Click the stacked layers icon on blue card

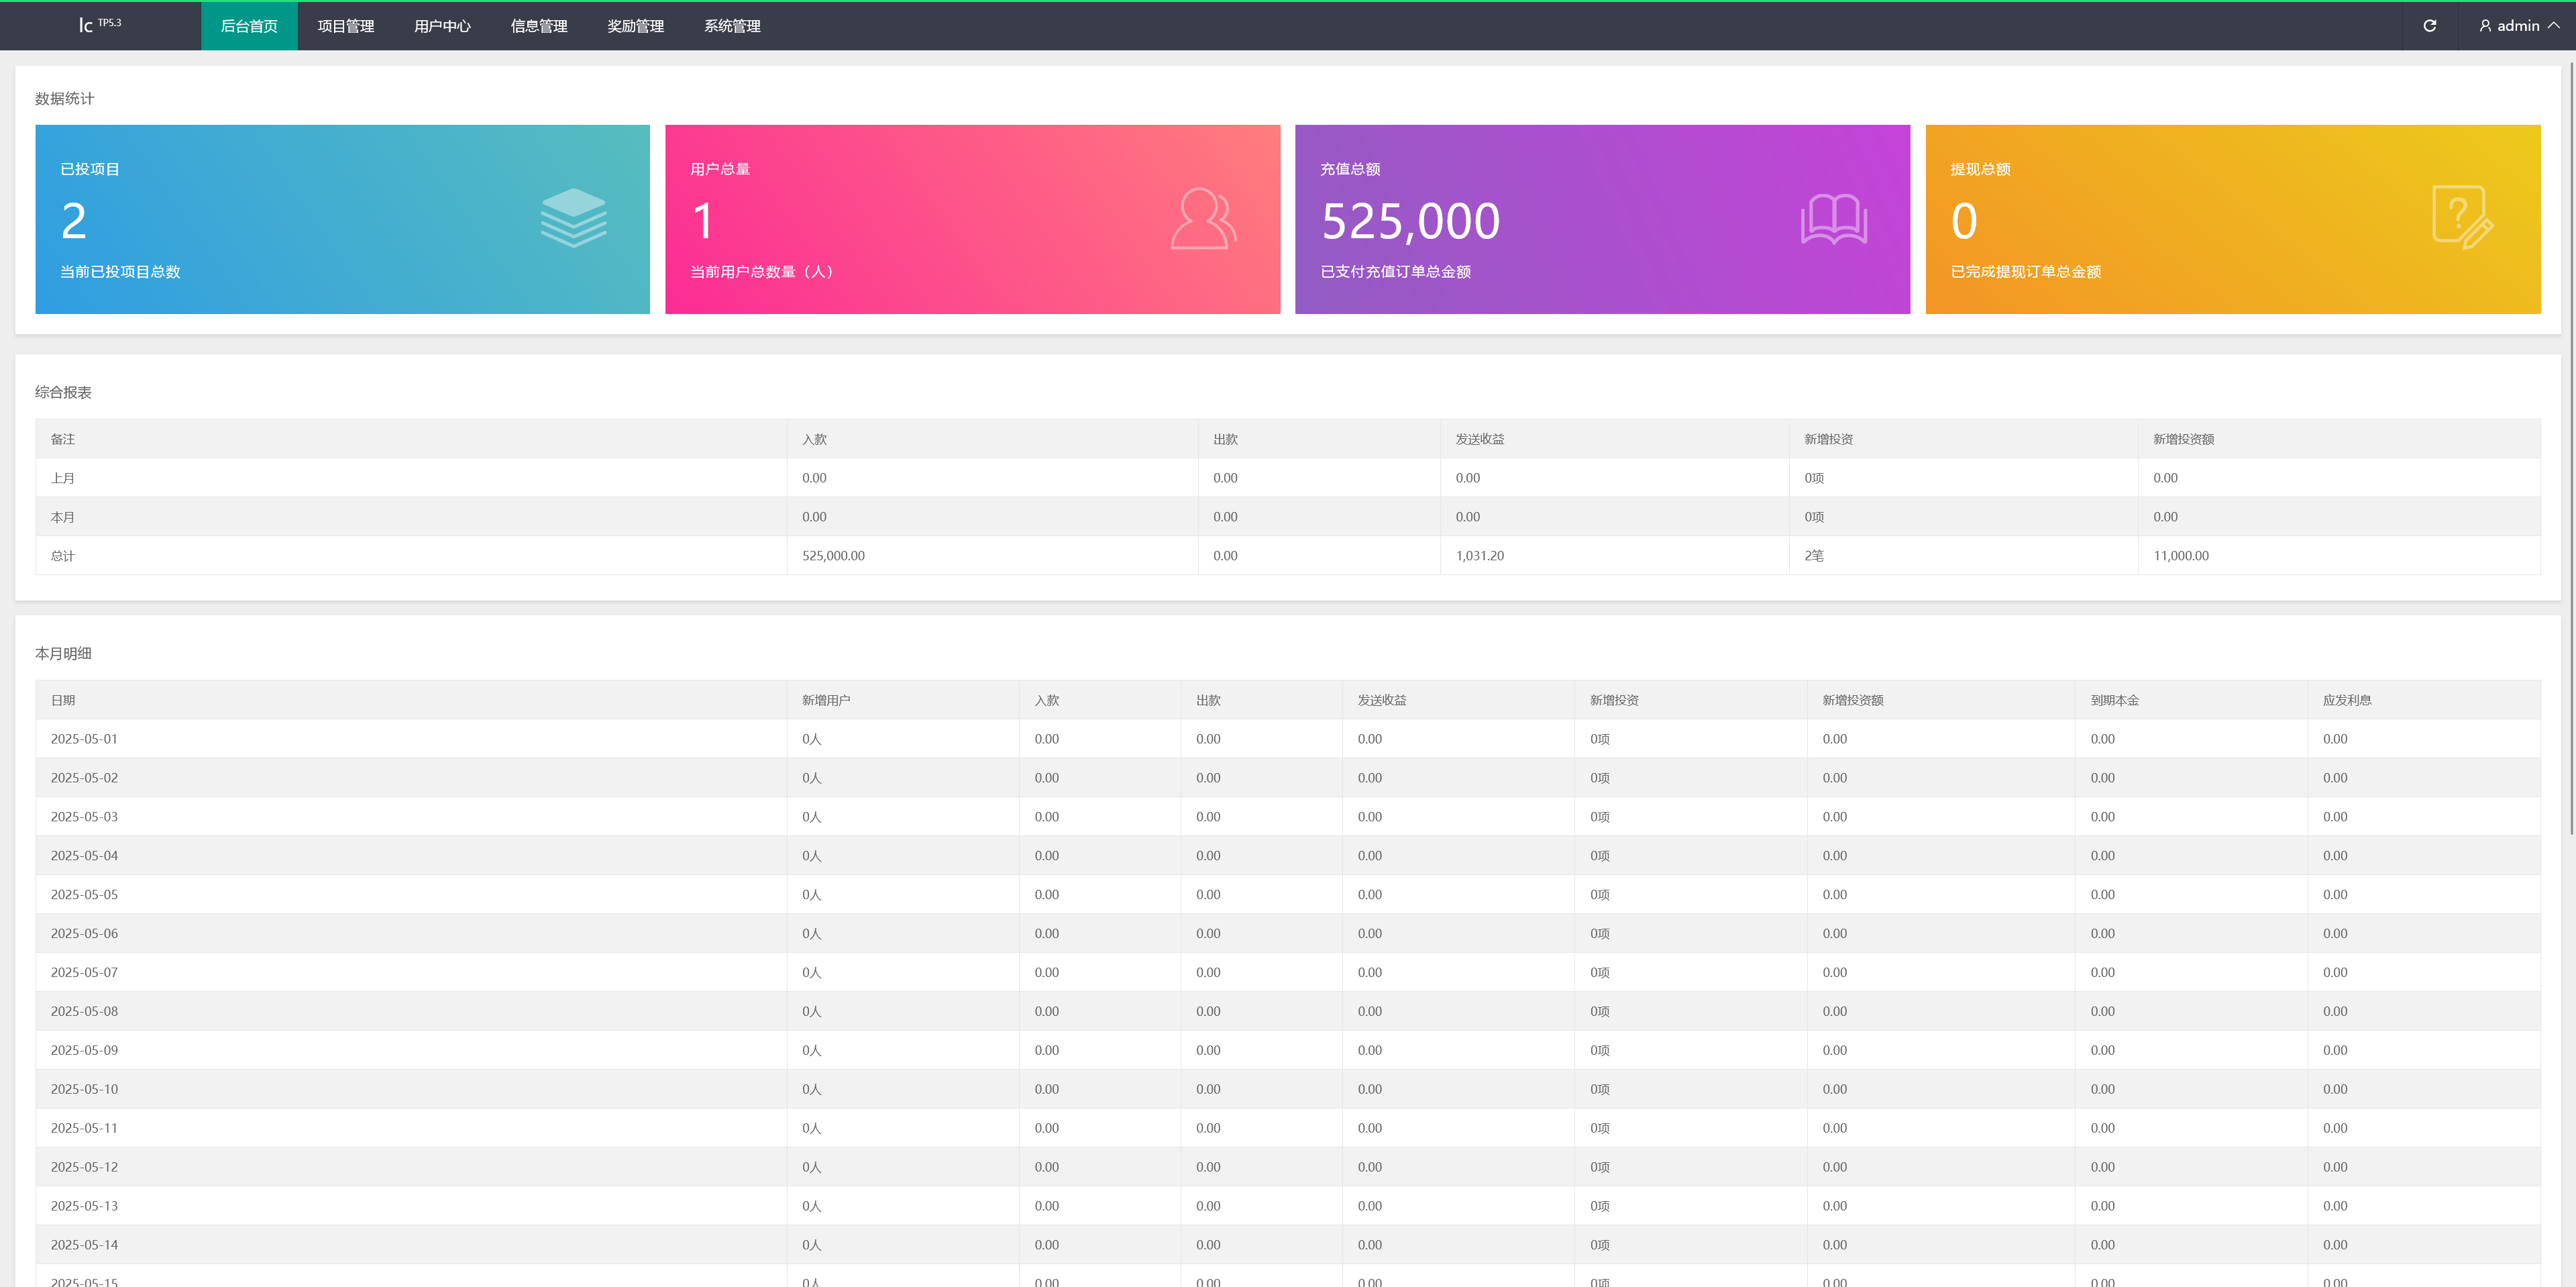pos(573,218)
